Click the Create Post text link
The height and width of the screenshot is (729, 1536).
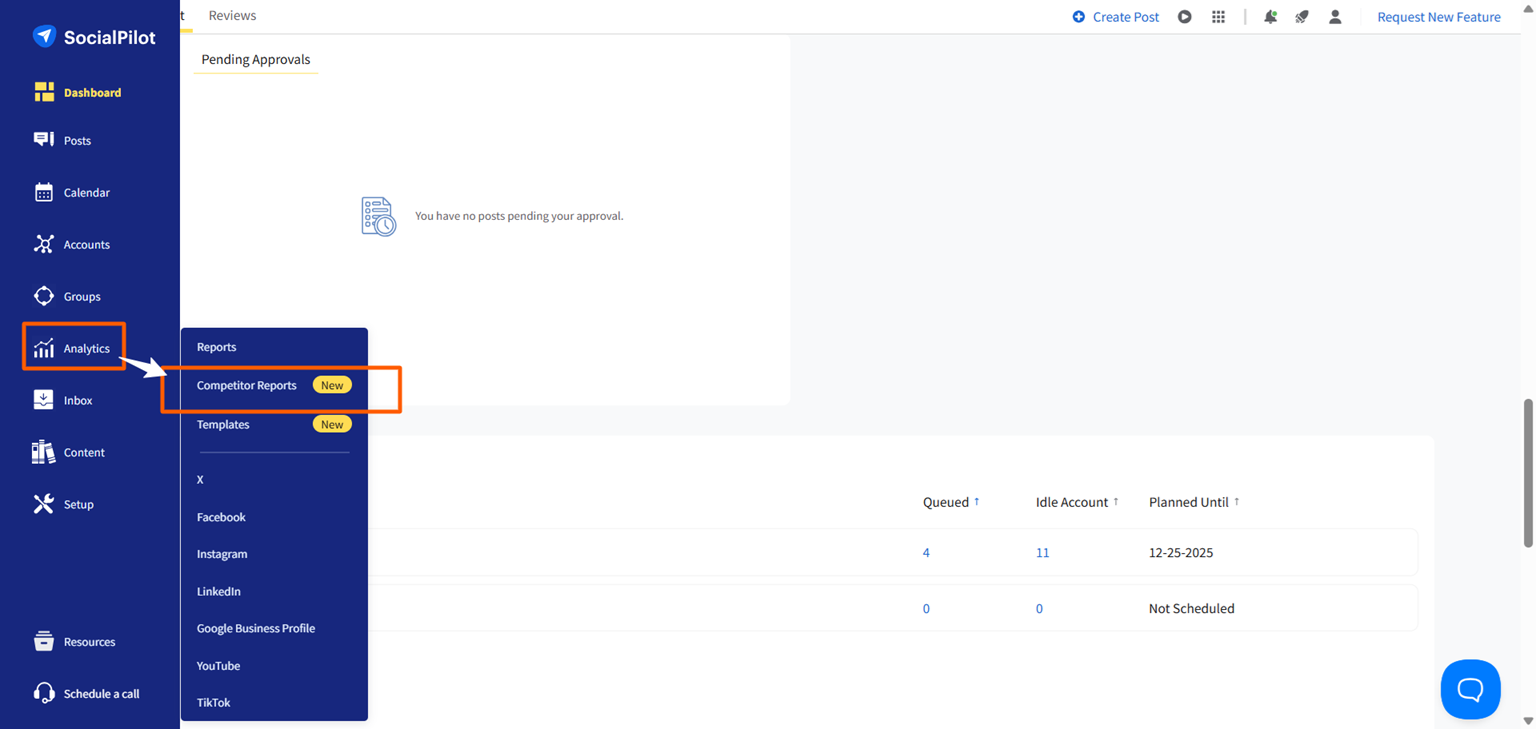(1126, 17)
